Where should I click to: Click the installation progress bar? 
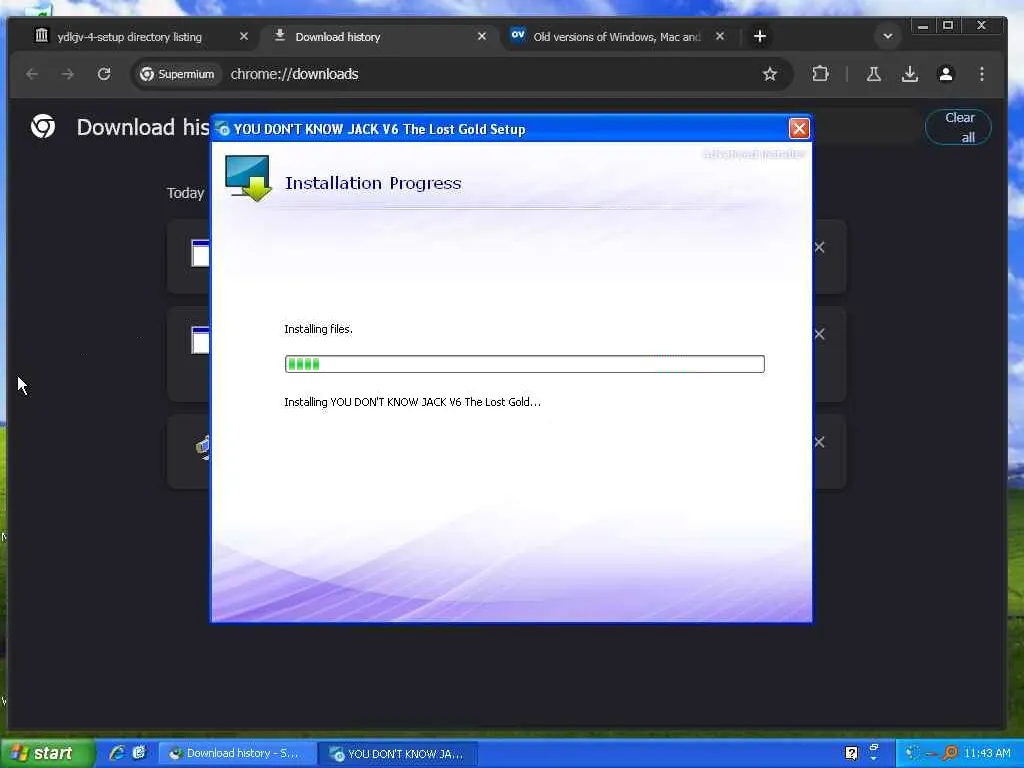[x=524, y=364]
